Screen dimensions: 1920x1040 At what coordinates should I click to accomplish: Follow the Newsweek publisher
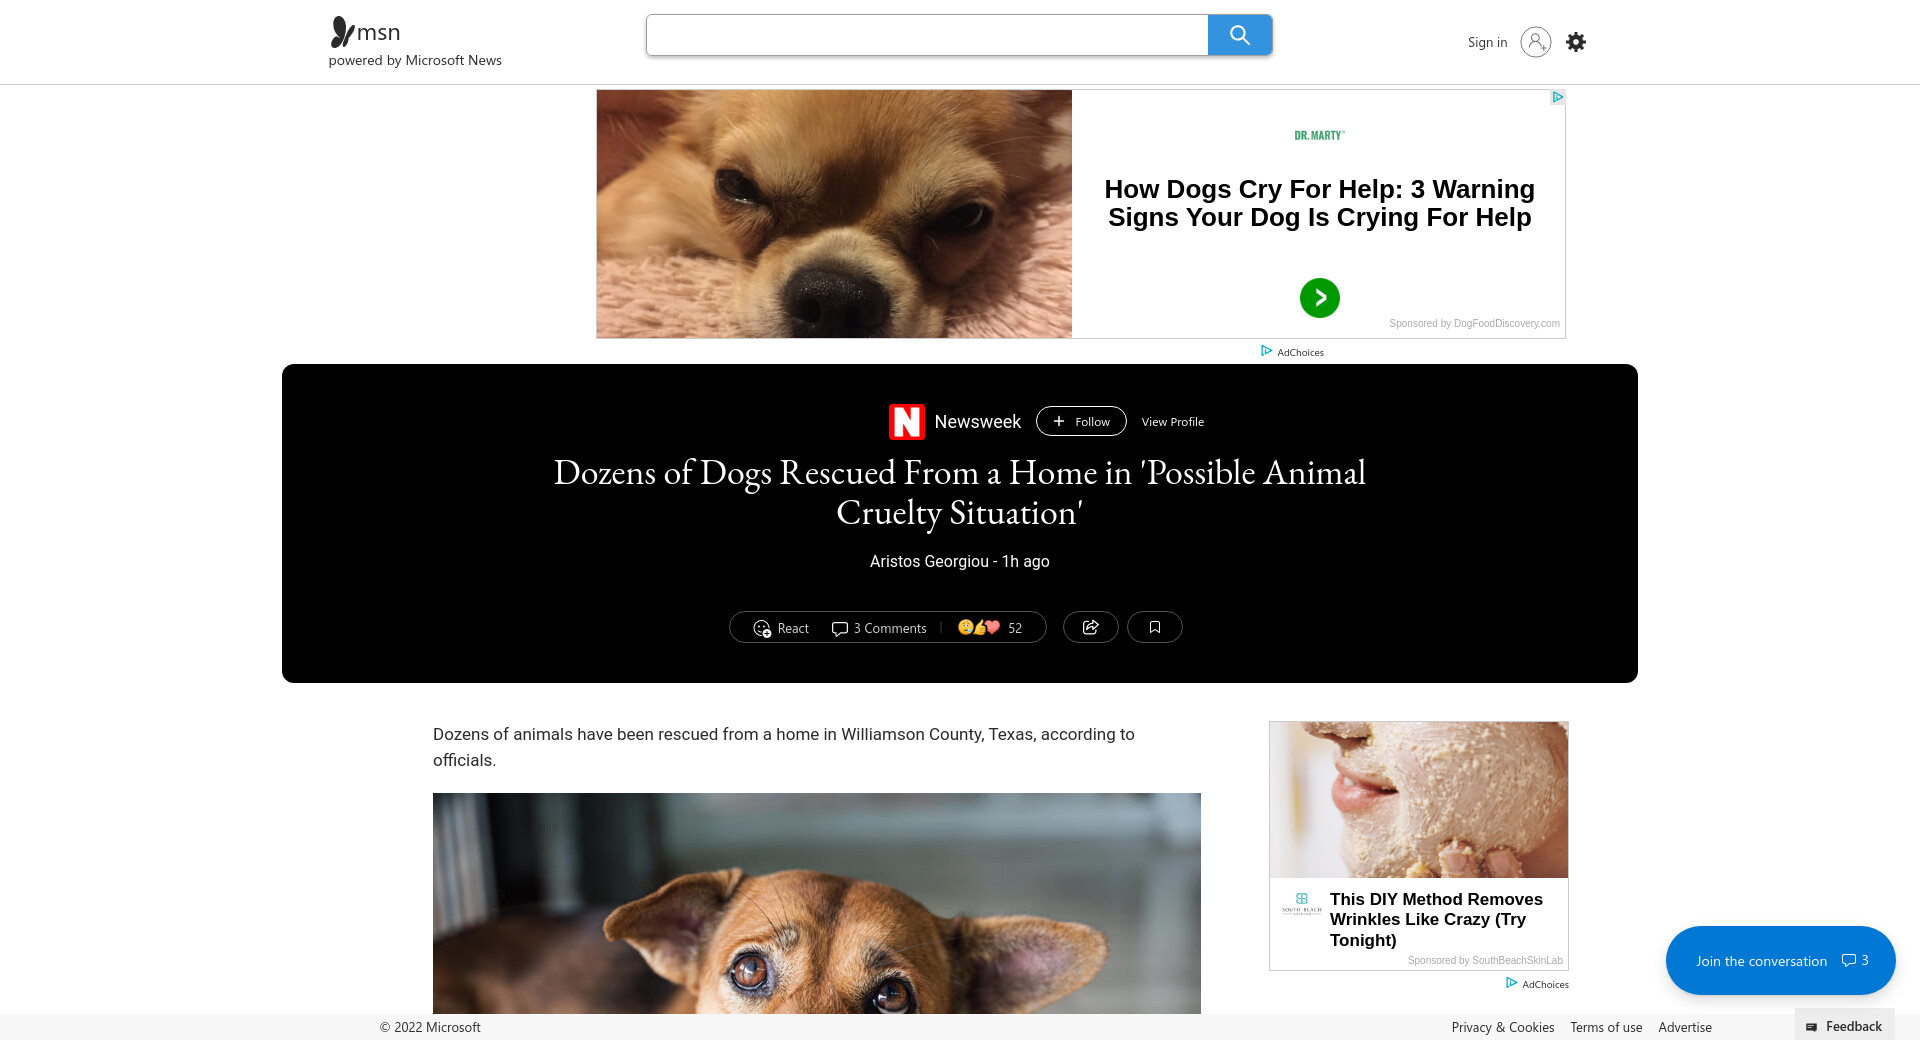[1081, 421]
